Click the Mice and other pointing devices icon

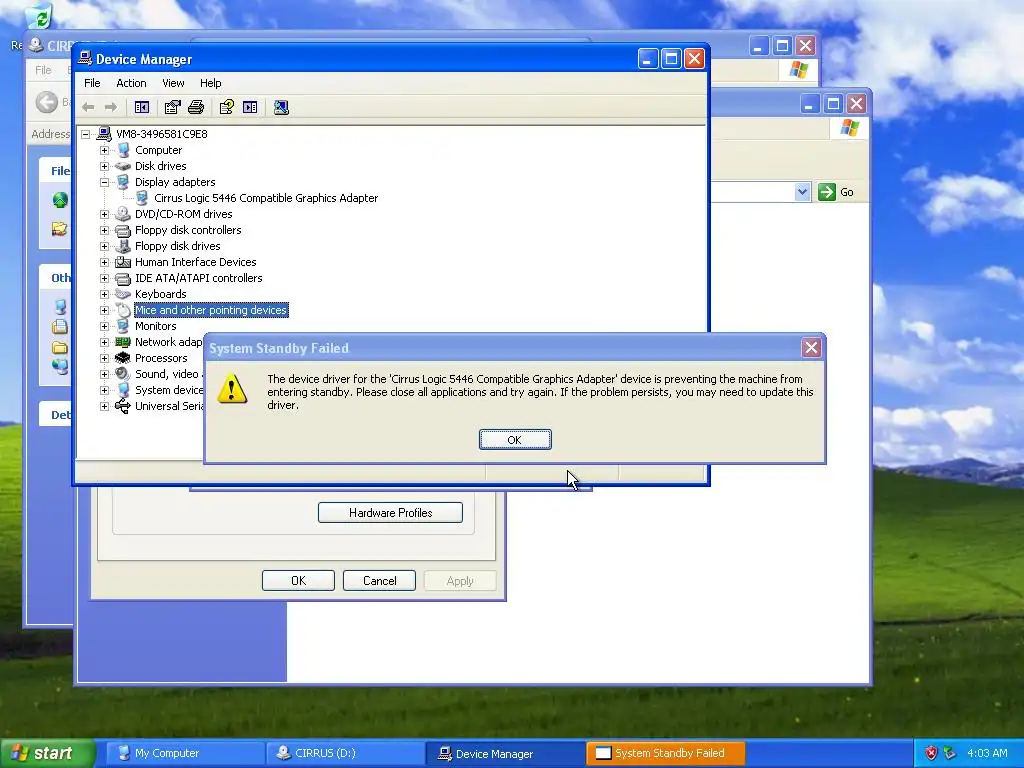123,310
